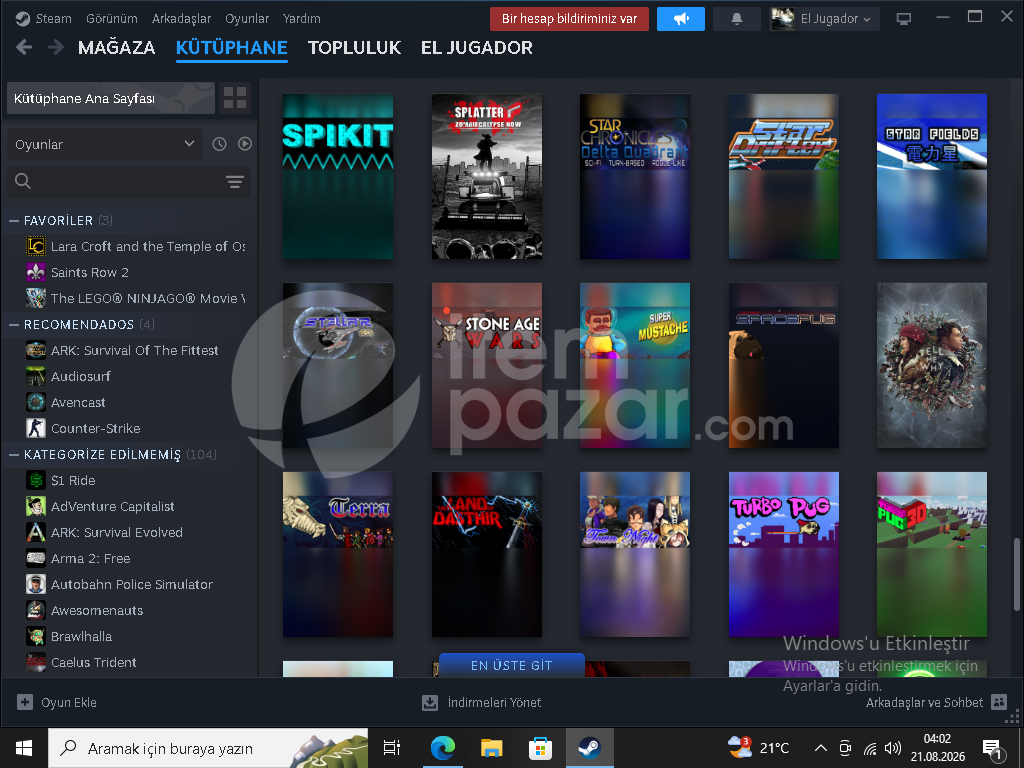
Task: Select the Super Mustache cover
Action: [x=635, y=365]
